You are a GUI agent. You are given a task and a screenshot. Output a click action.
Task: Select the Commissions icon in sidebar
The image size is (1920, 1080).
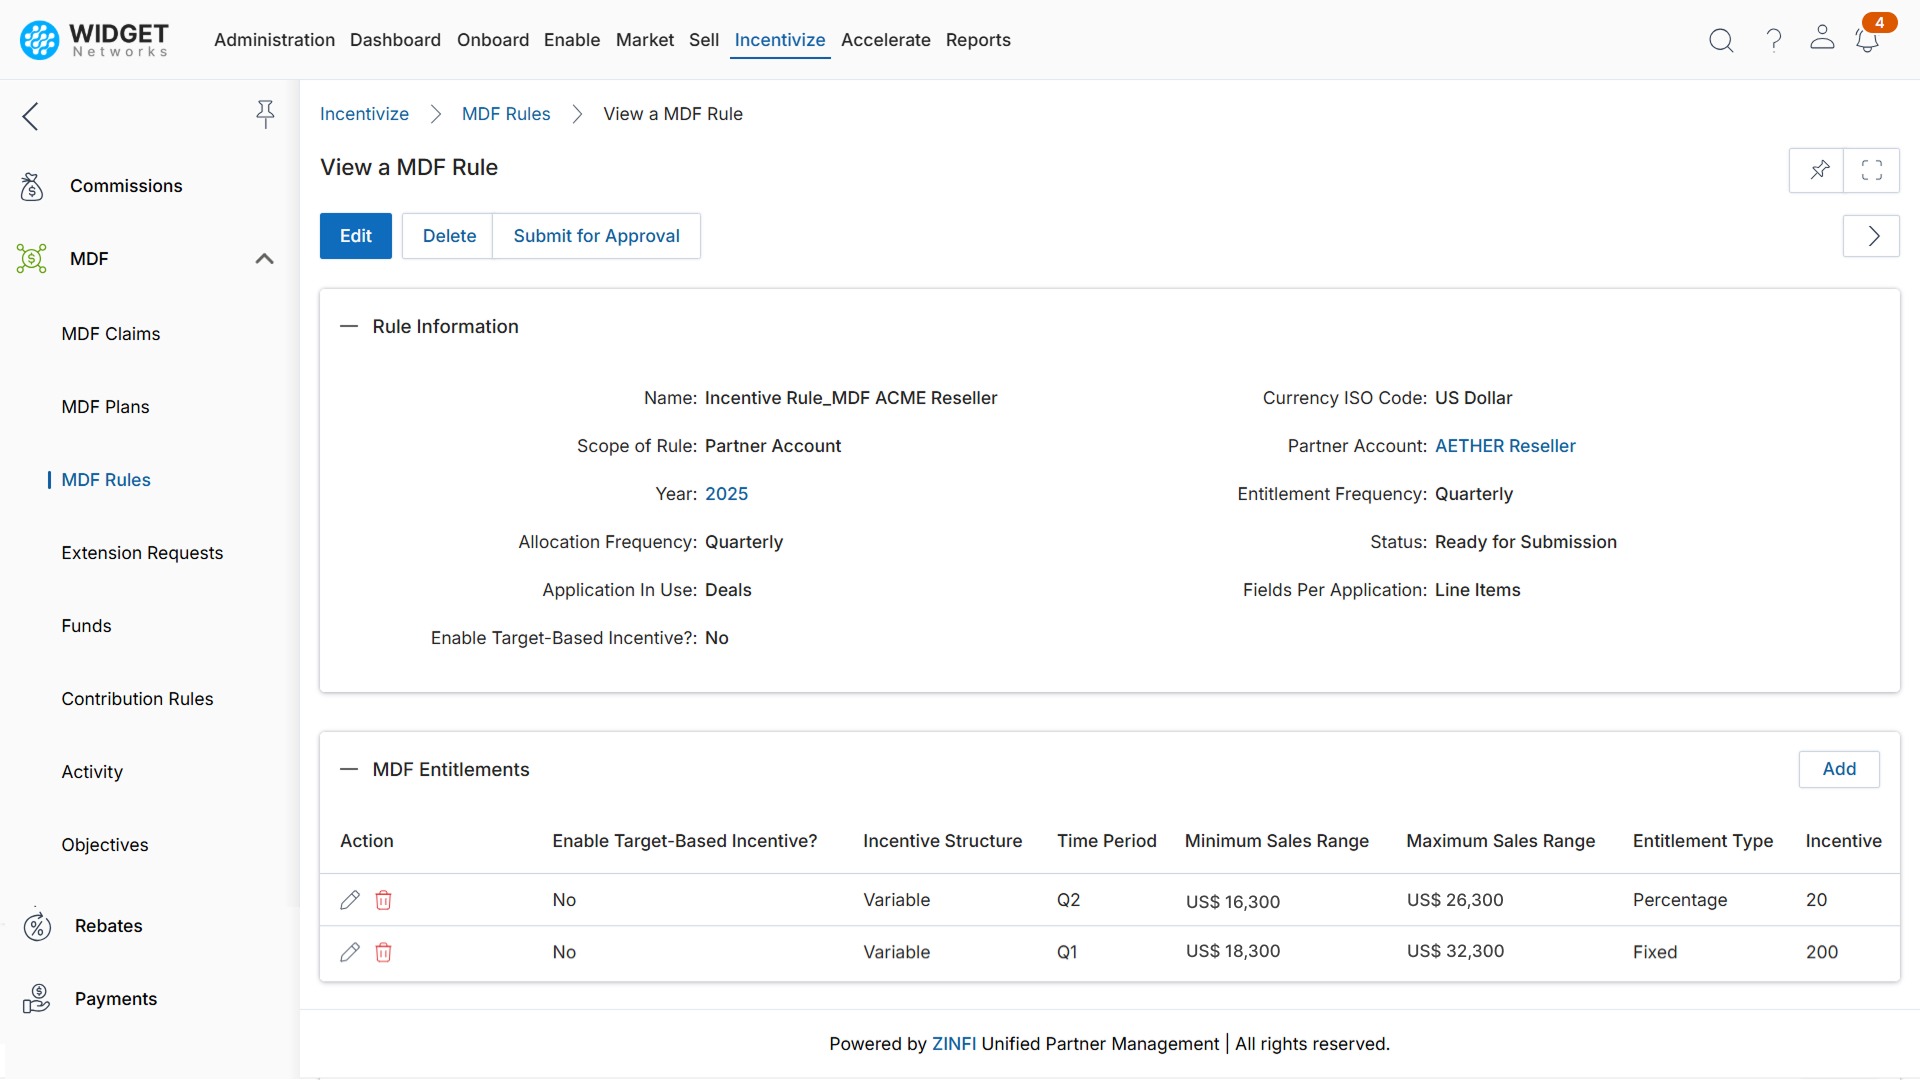[31, 186]
